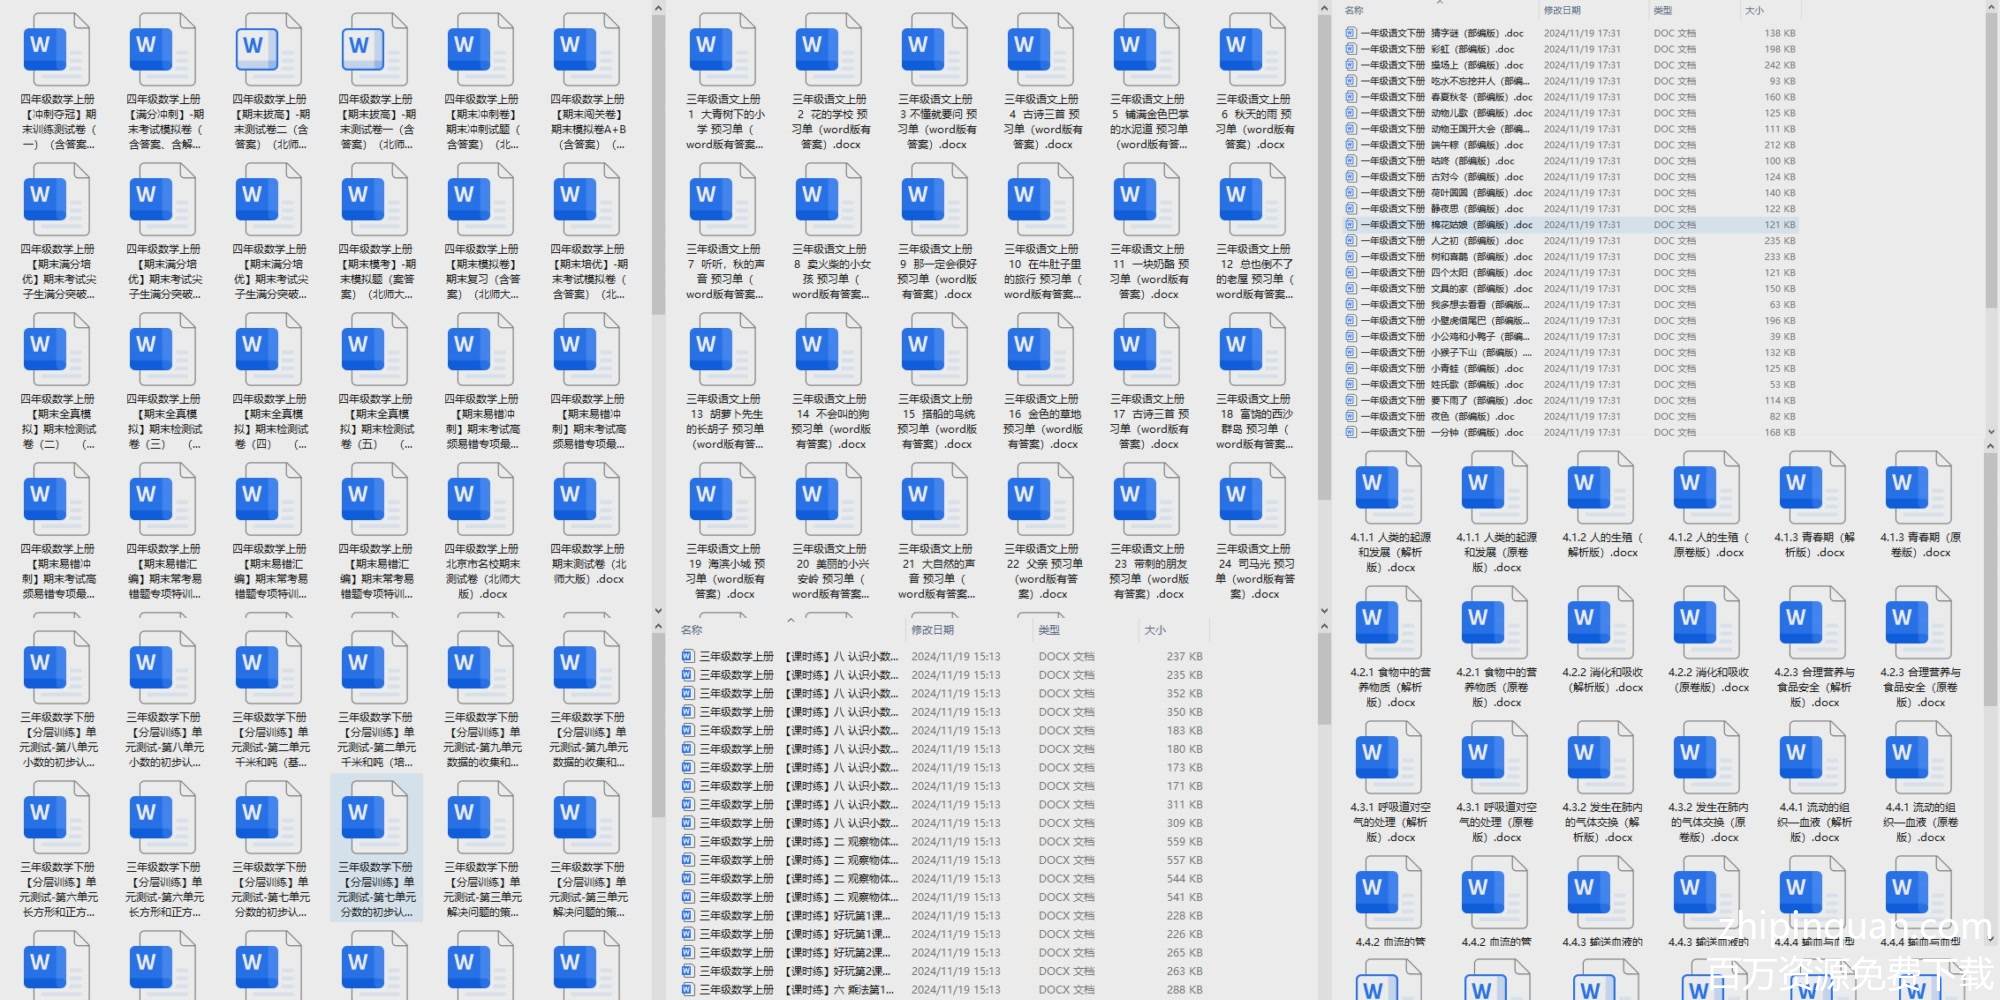This screenshot has width=2000, height=1000.
Task: Select '一年级语文下册 一分钟（部编版）.doc' list item
Action: [1440, 433]
